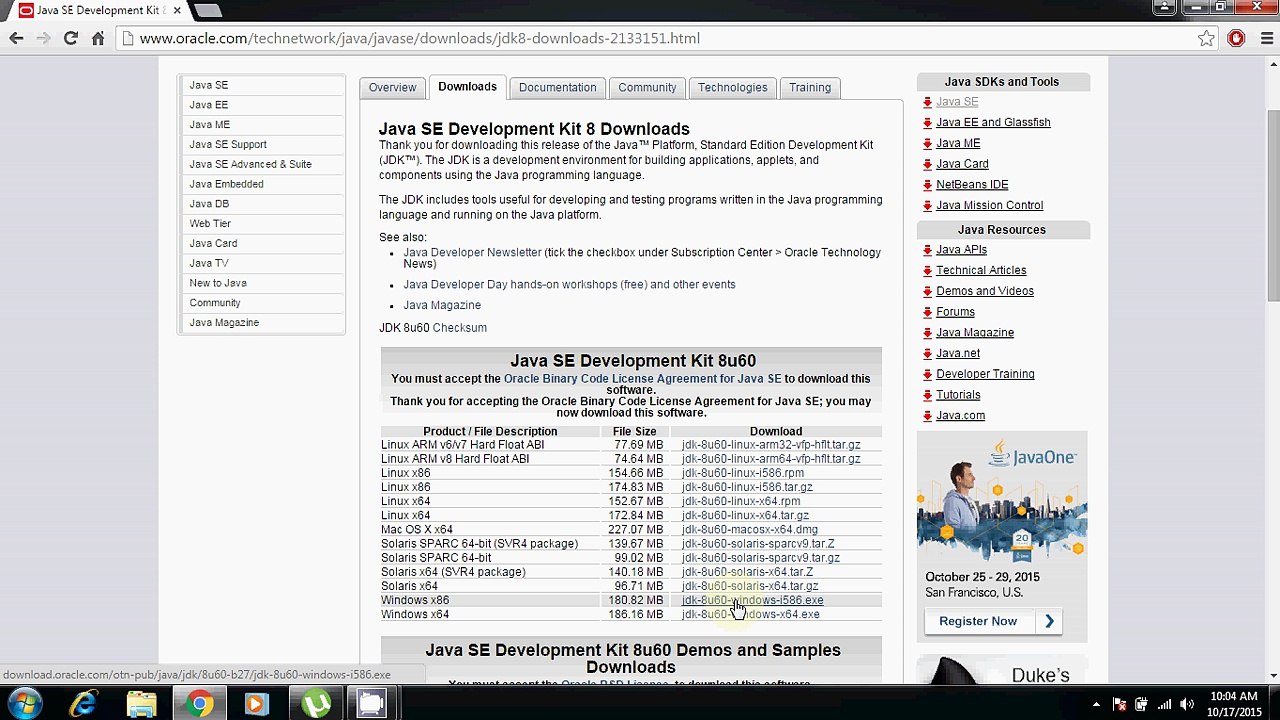Click the volume speaker tray icon

[1187, 704]
